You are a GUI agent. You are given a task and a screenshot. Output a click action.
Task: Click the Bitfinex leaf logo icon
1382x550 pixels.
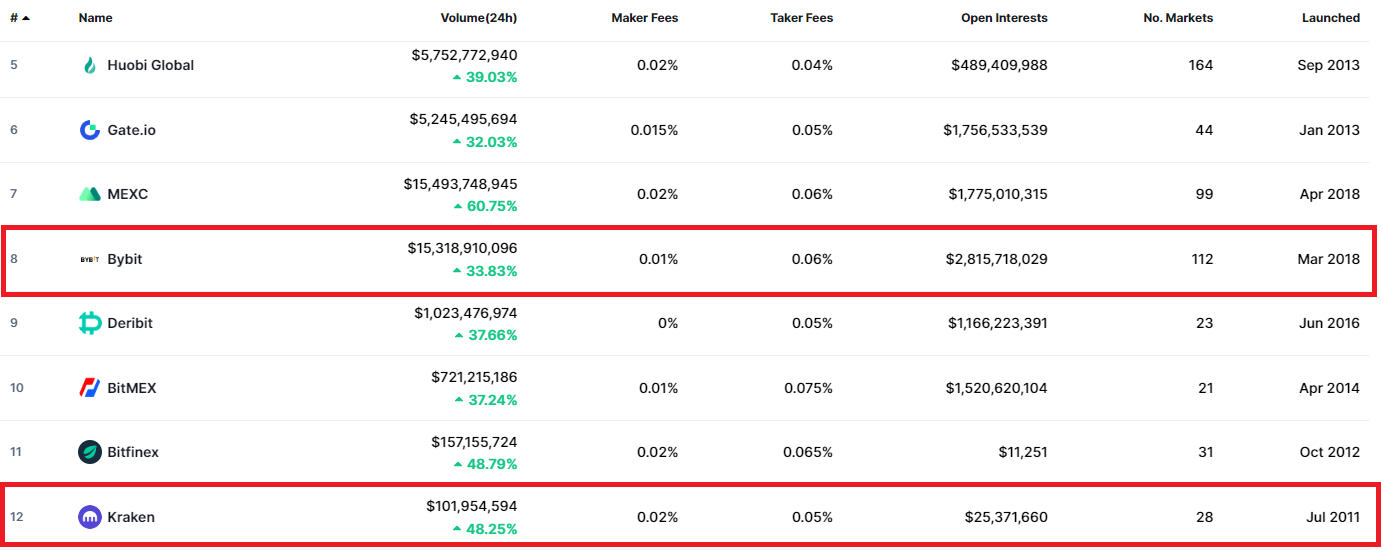tap(90, 452)
